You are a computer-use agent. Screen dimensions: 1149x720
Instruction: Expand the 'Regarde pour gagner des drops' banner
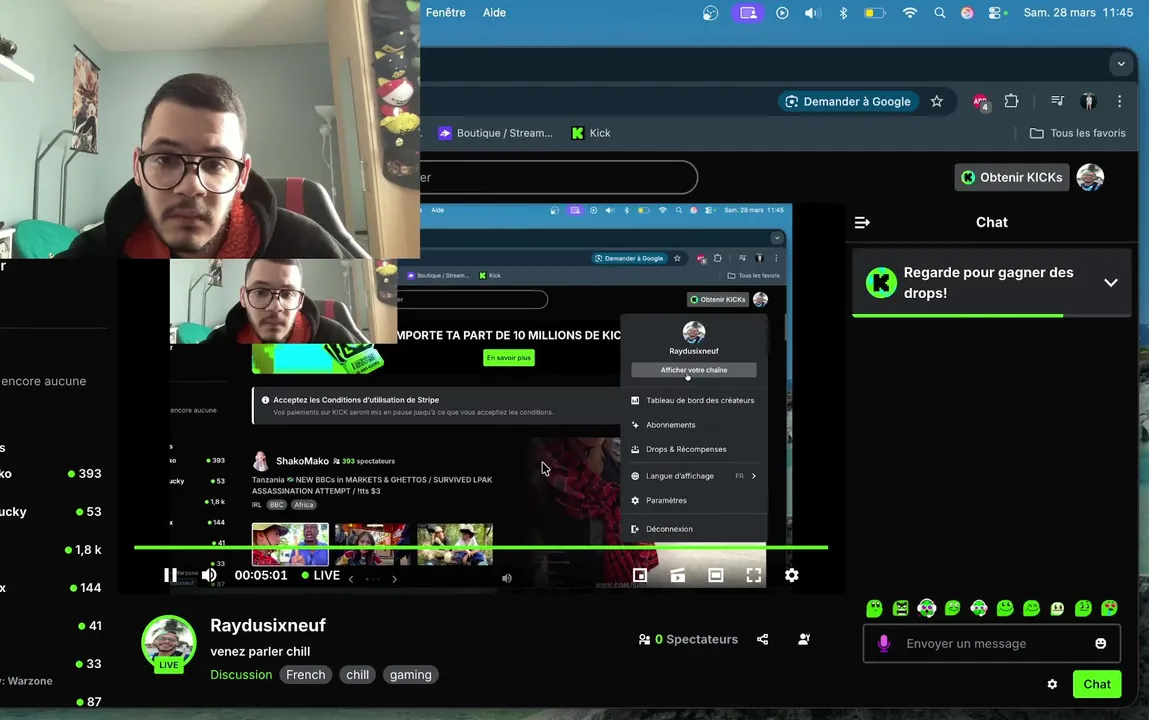1111,283
